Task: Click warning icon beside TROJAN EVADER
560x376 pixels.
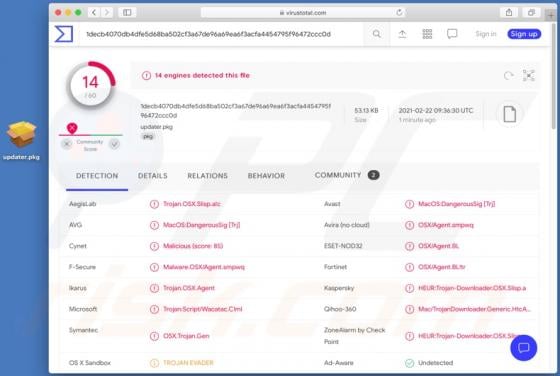Action: pyautogui.click(x=154, y=363)
